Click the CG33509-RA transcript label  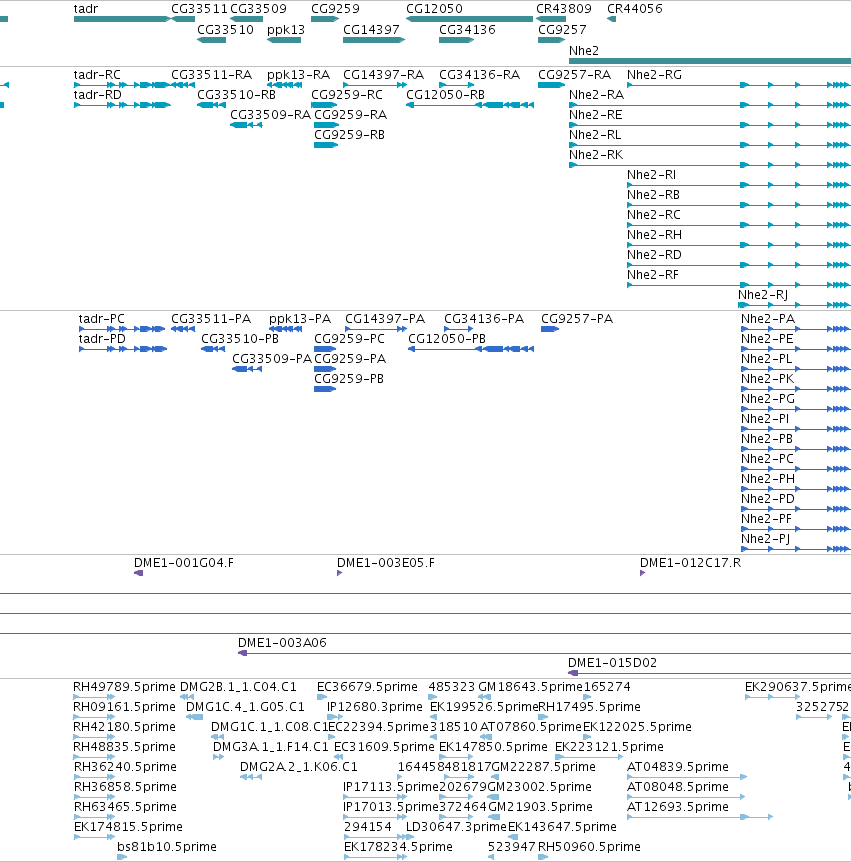click(x=270, y=114)
